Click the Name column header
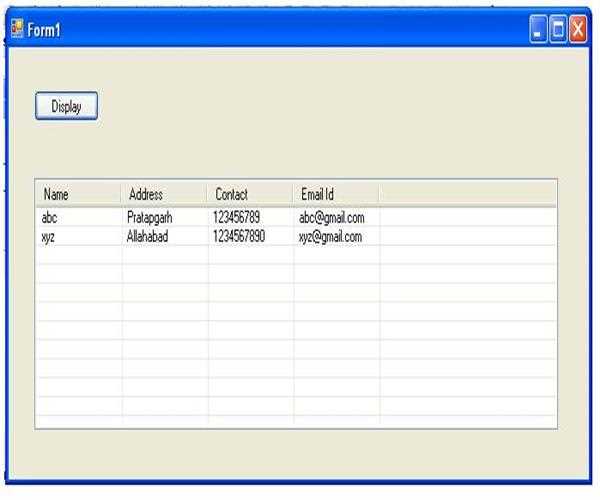 tap(78, 194)
